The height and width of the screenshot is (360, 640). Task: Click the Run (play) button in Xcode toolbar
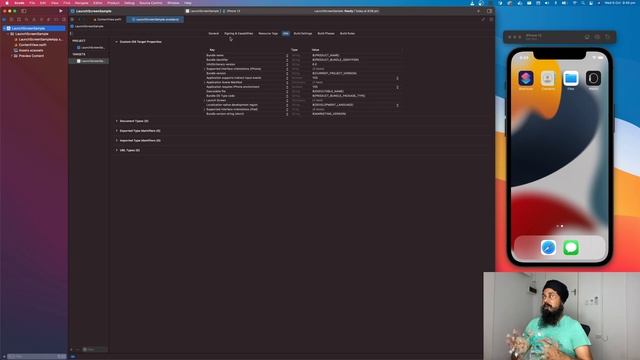pyautogui.click(x=61, y=11)
